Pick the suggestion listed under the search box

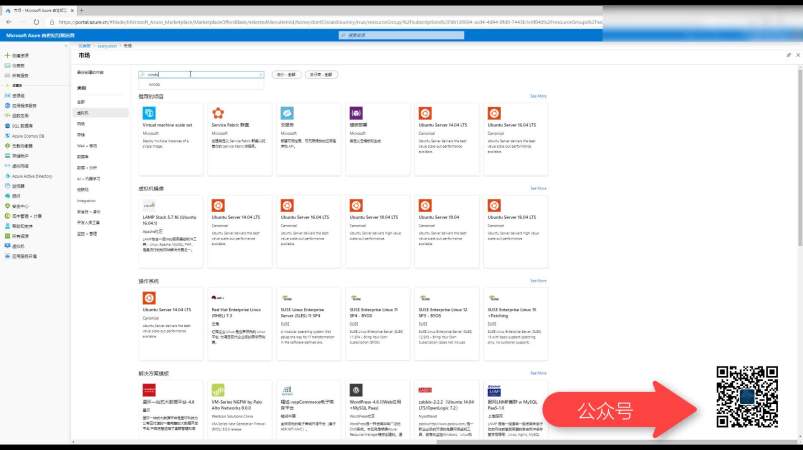tap(201, 84)
